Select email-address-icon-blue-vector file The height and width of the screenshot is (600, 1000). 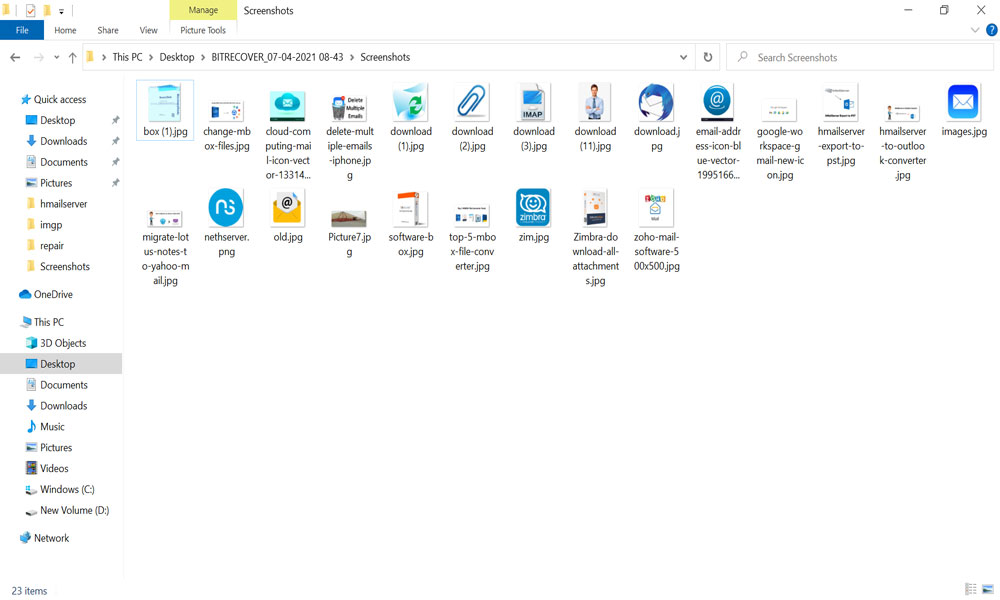[717, 103]
